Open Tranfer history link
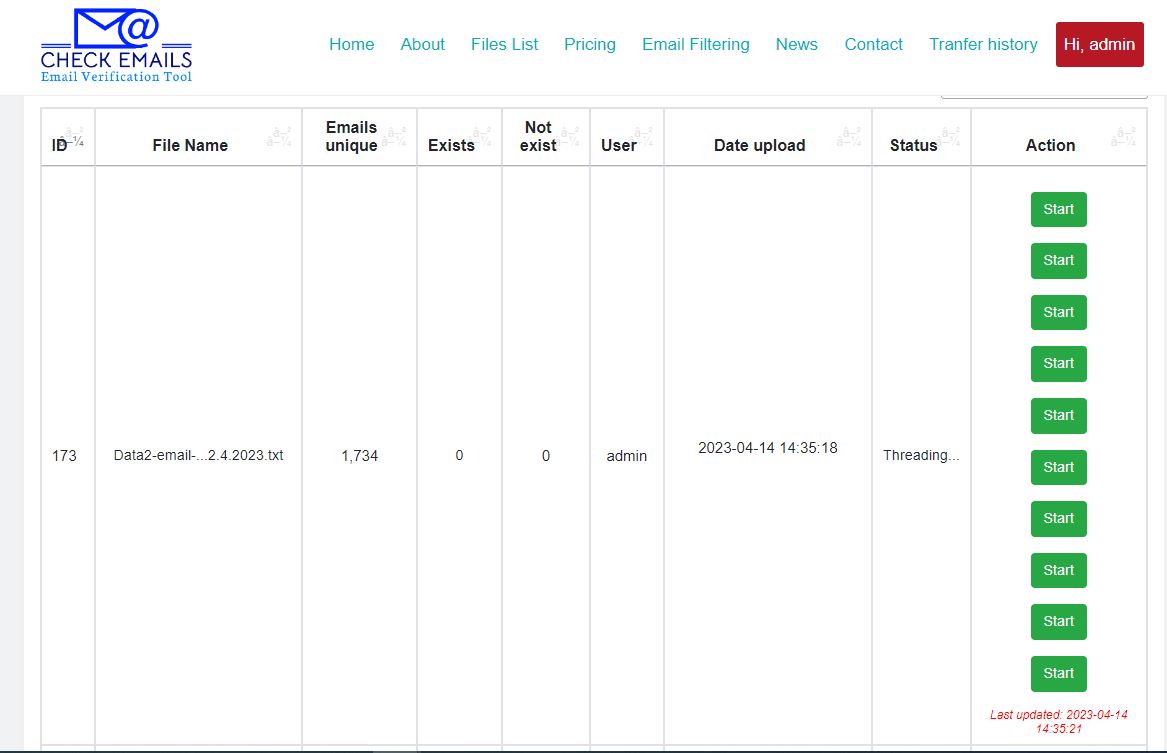This screenshot has height=753, width=1167. point(983,45)
